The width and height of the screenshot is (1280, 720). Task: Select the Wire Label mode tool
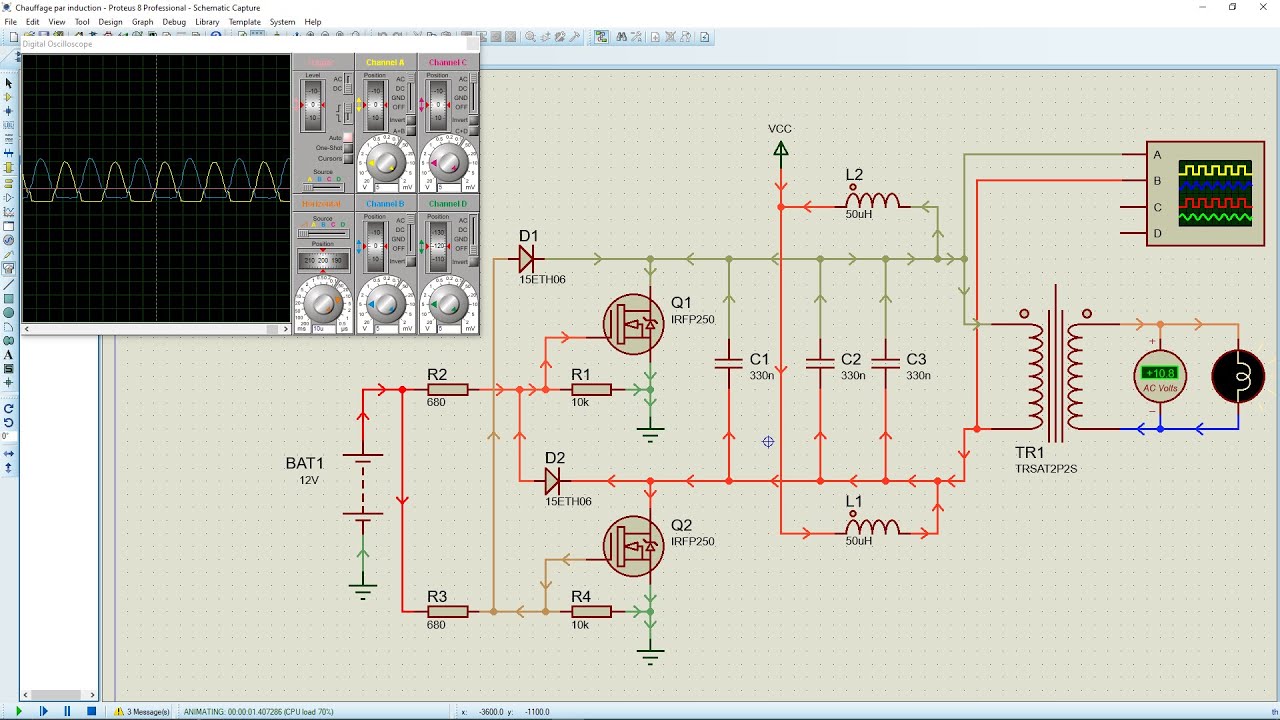tap(9, 125)
